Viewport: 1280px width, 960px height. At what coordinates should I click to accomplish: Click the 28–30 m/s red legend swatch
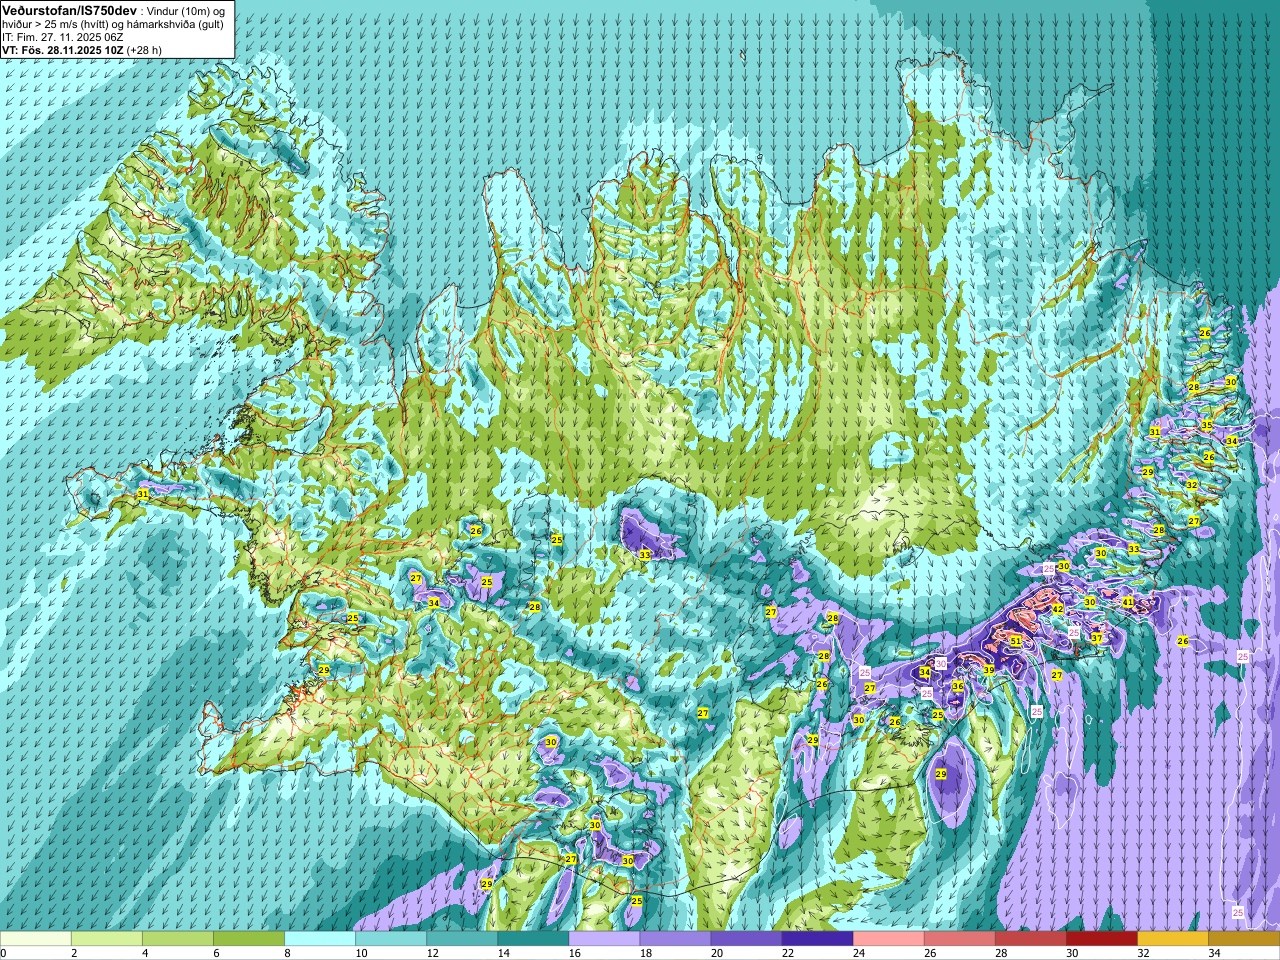[x=1031, y=939]
